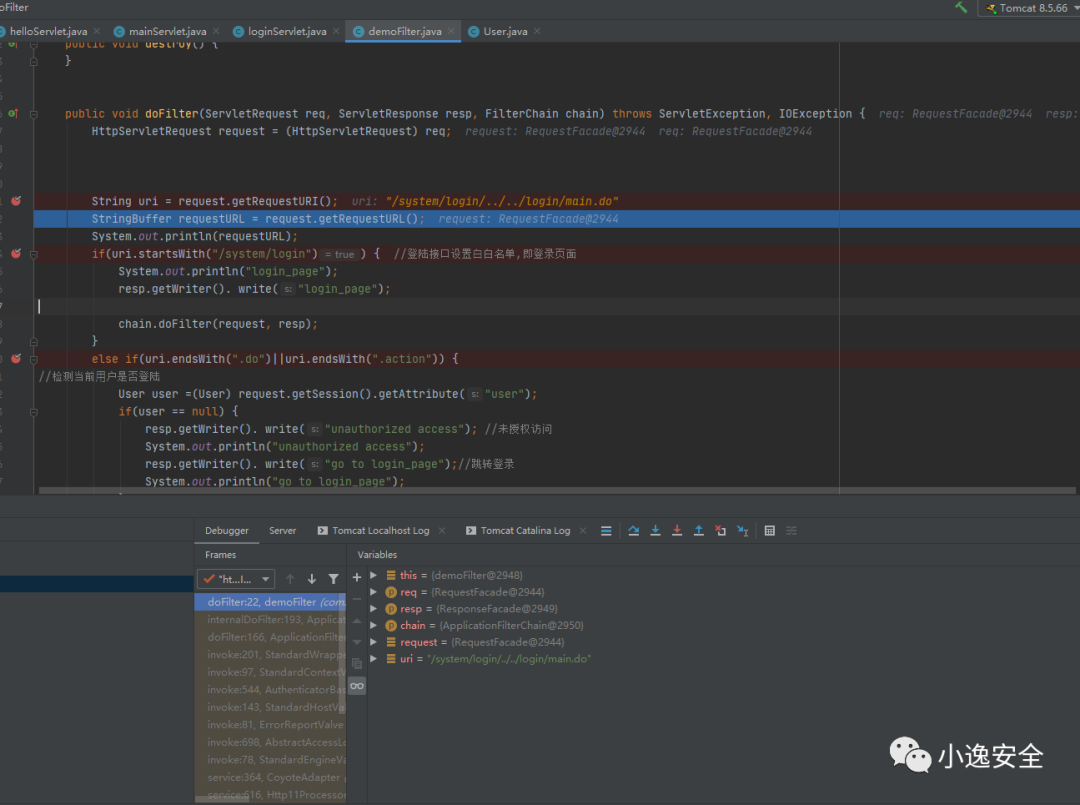Close the helloServlet.java tab
The height and width of the screenshot is (805, 1080).
[97, 31]
